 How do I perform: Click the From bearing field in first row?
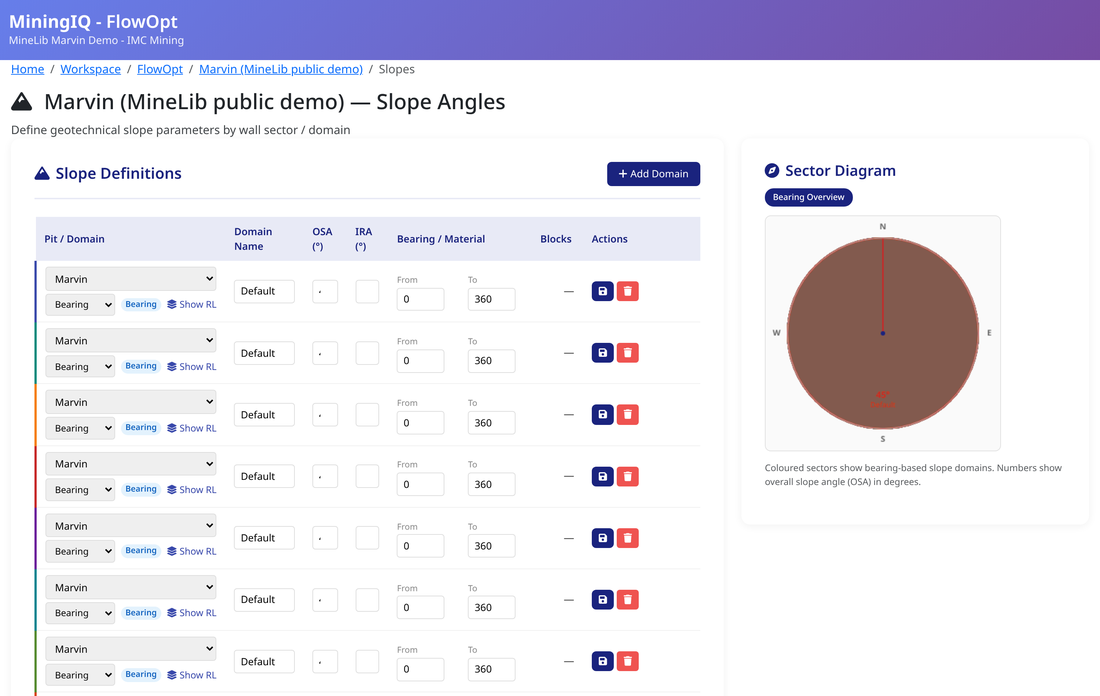pos(420,299)
